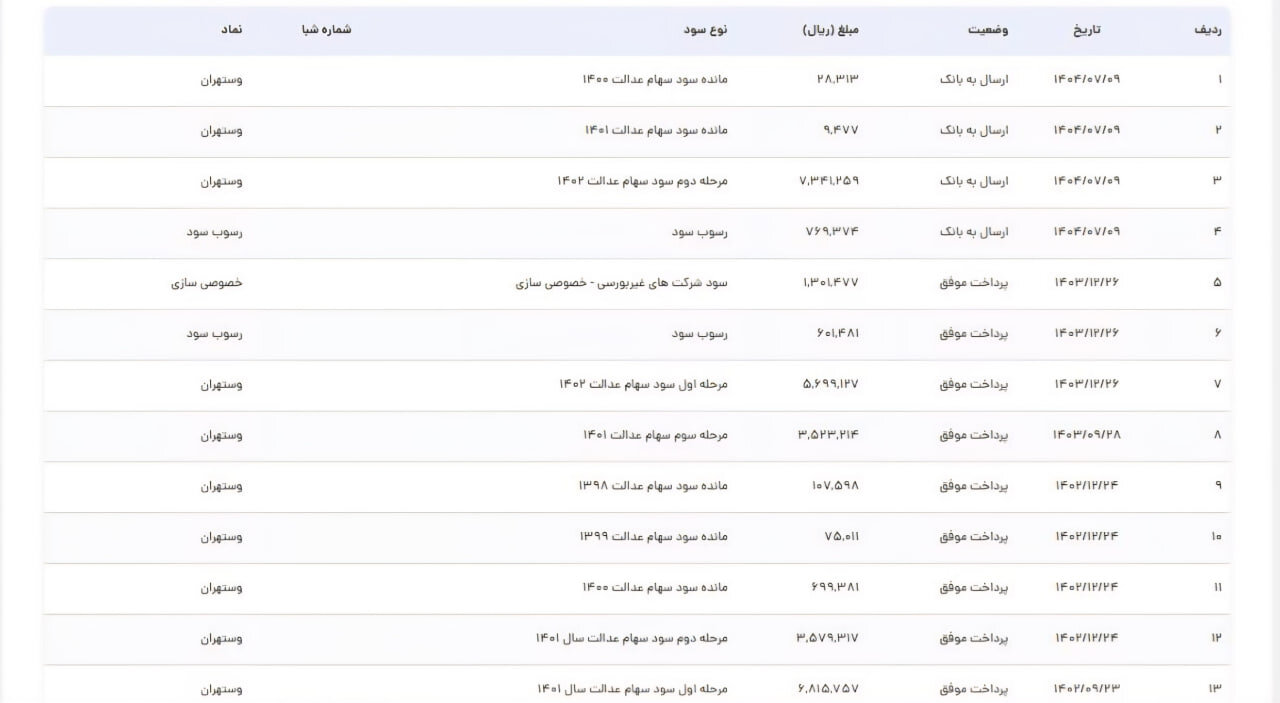Image resolution: width=1280 pixels, height=703 pixels.
Task: Click 'سود شرکت های غیربورسی - خصوصی سازی'
Action: (621, 283)
